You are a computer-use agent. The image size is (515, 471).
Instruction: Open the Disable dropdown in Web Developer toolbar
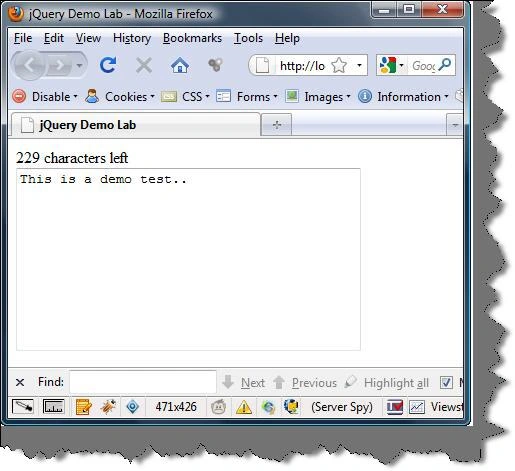click(x=45, y=97)
